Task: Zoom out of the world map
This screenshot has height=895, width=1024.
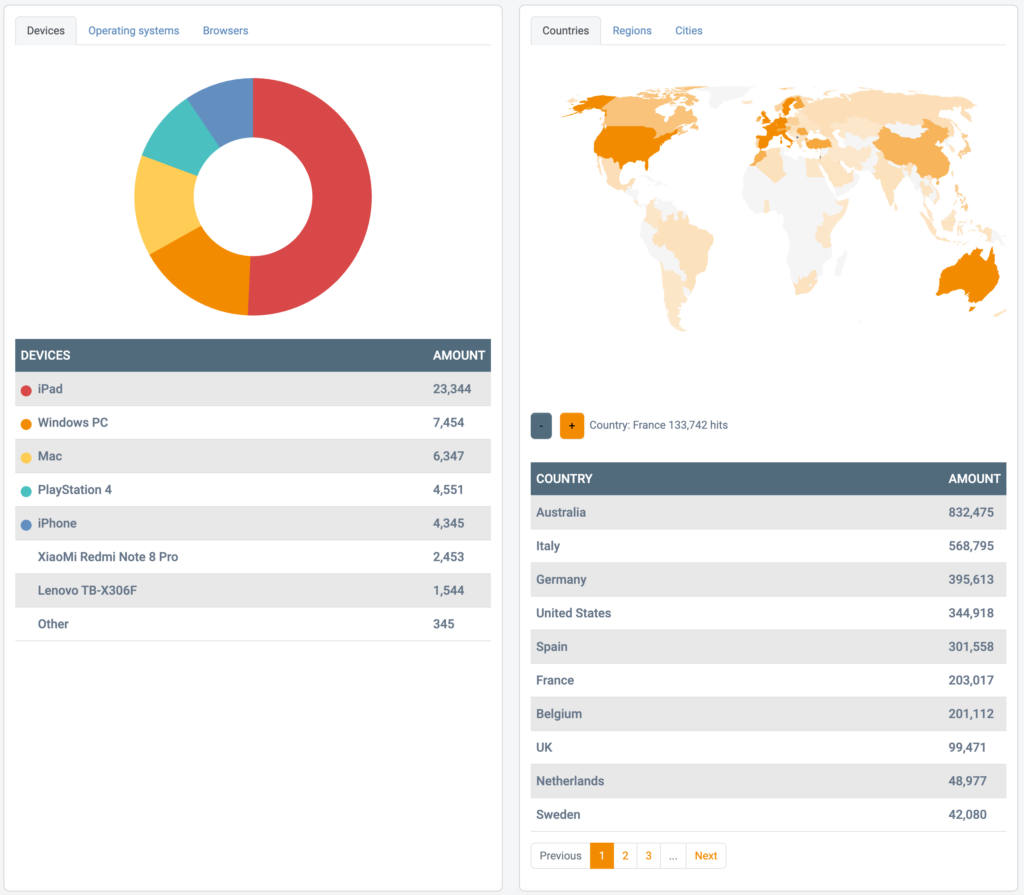Action: click(540, 425)
